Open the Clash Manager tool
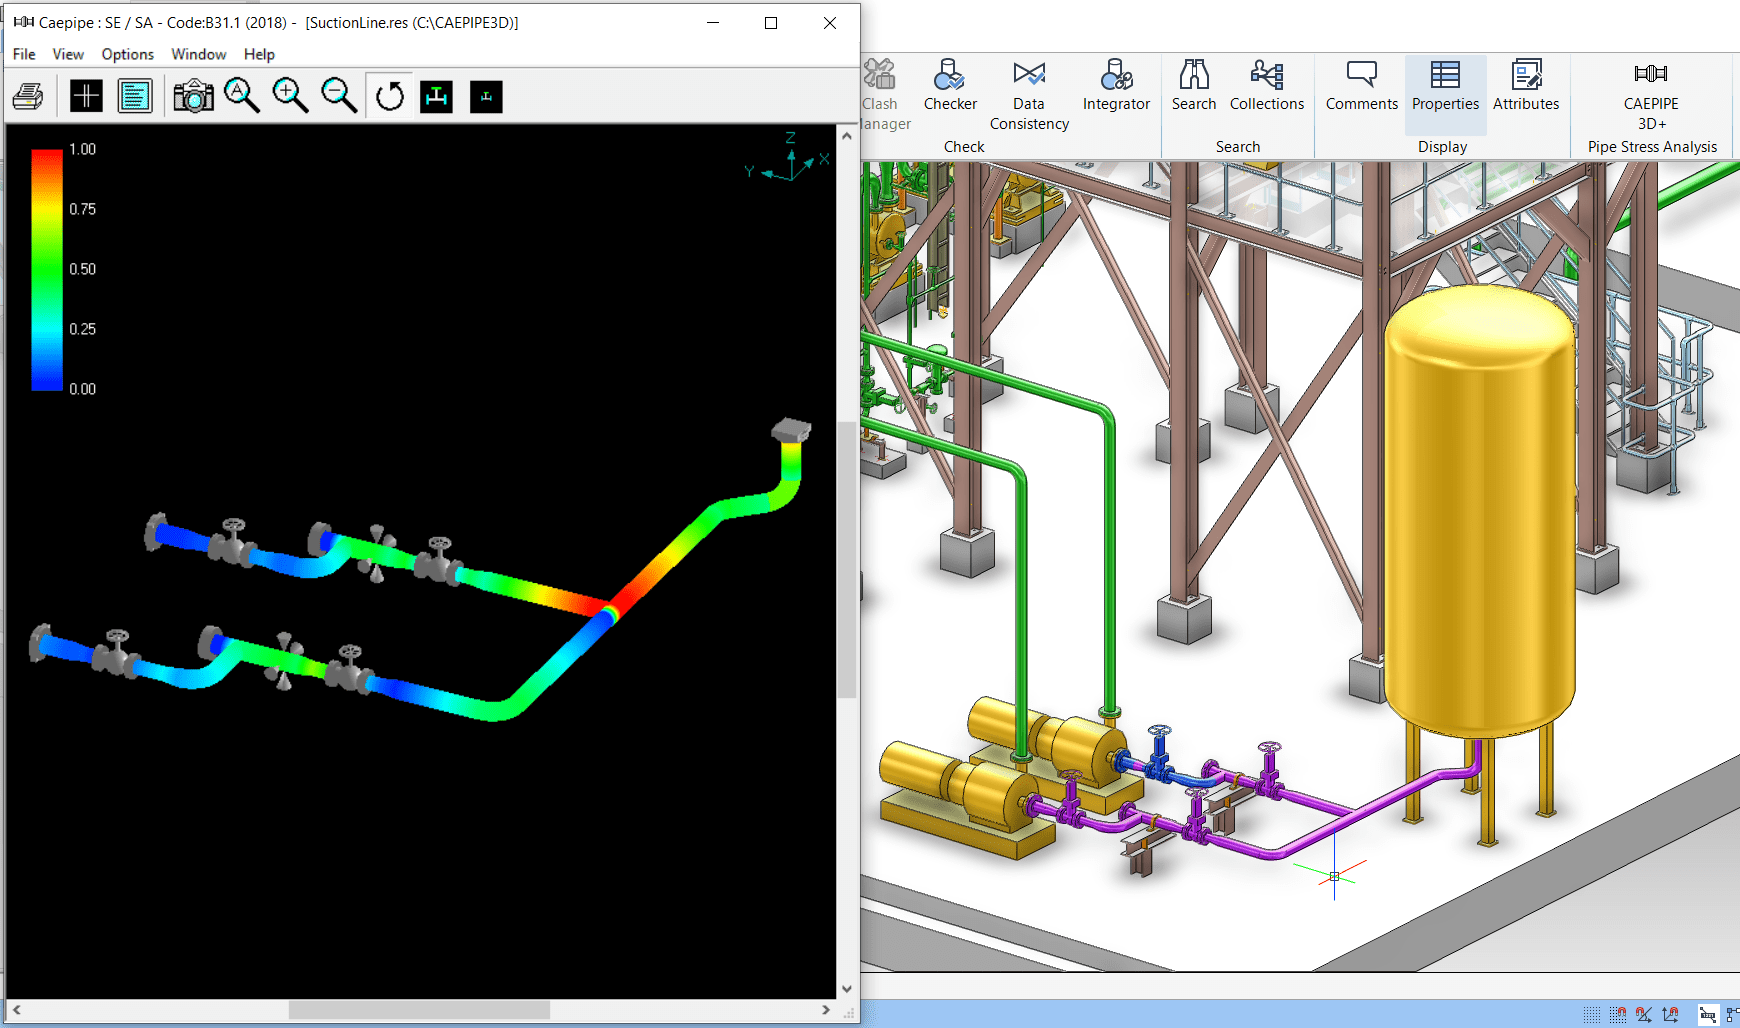The height and width of the screenshot is (1028, 1740). (x=882, y=96)
